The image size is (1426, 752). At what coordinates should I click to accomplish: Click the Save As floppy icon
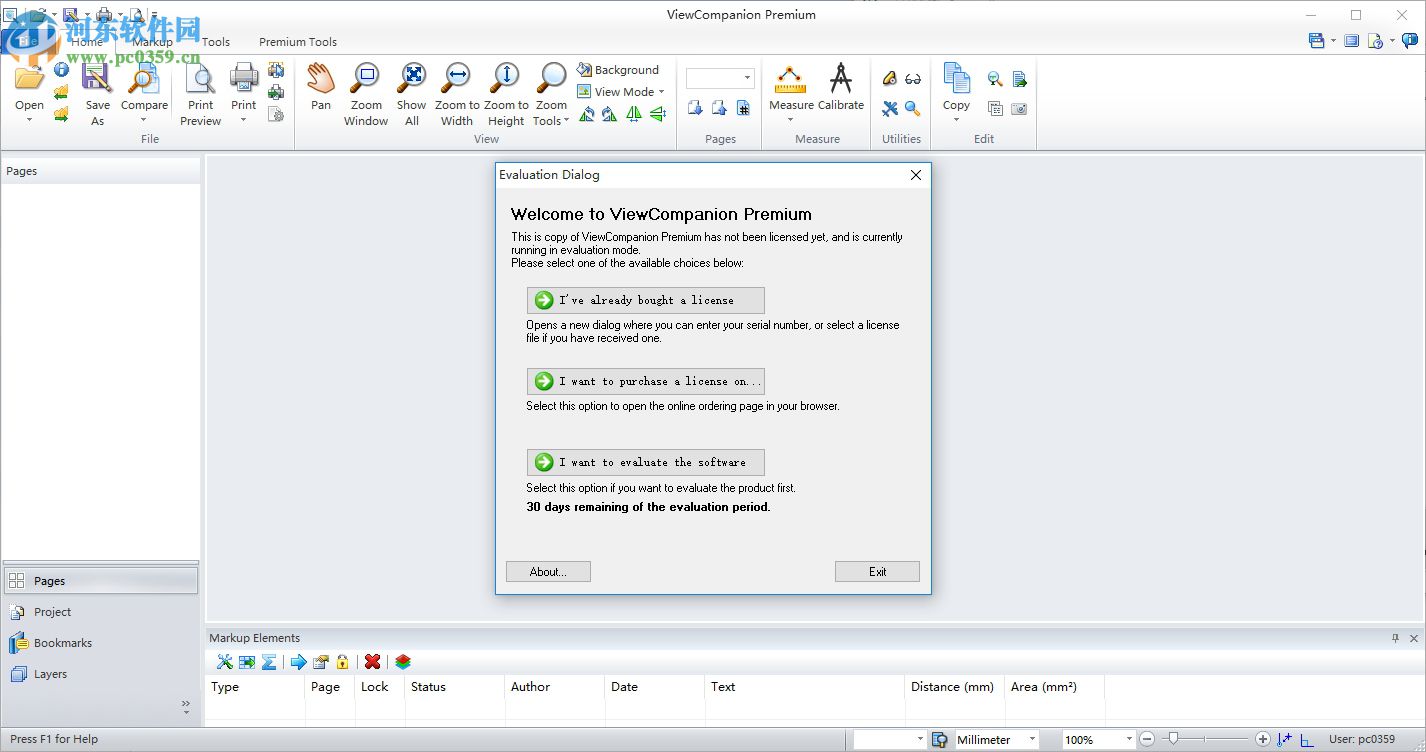(97, 78)
